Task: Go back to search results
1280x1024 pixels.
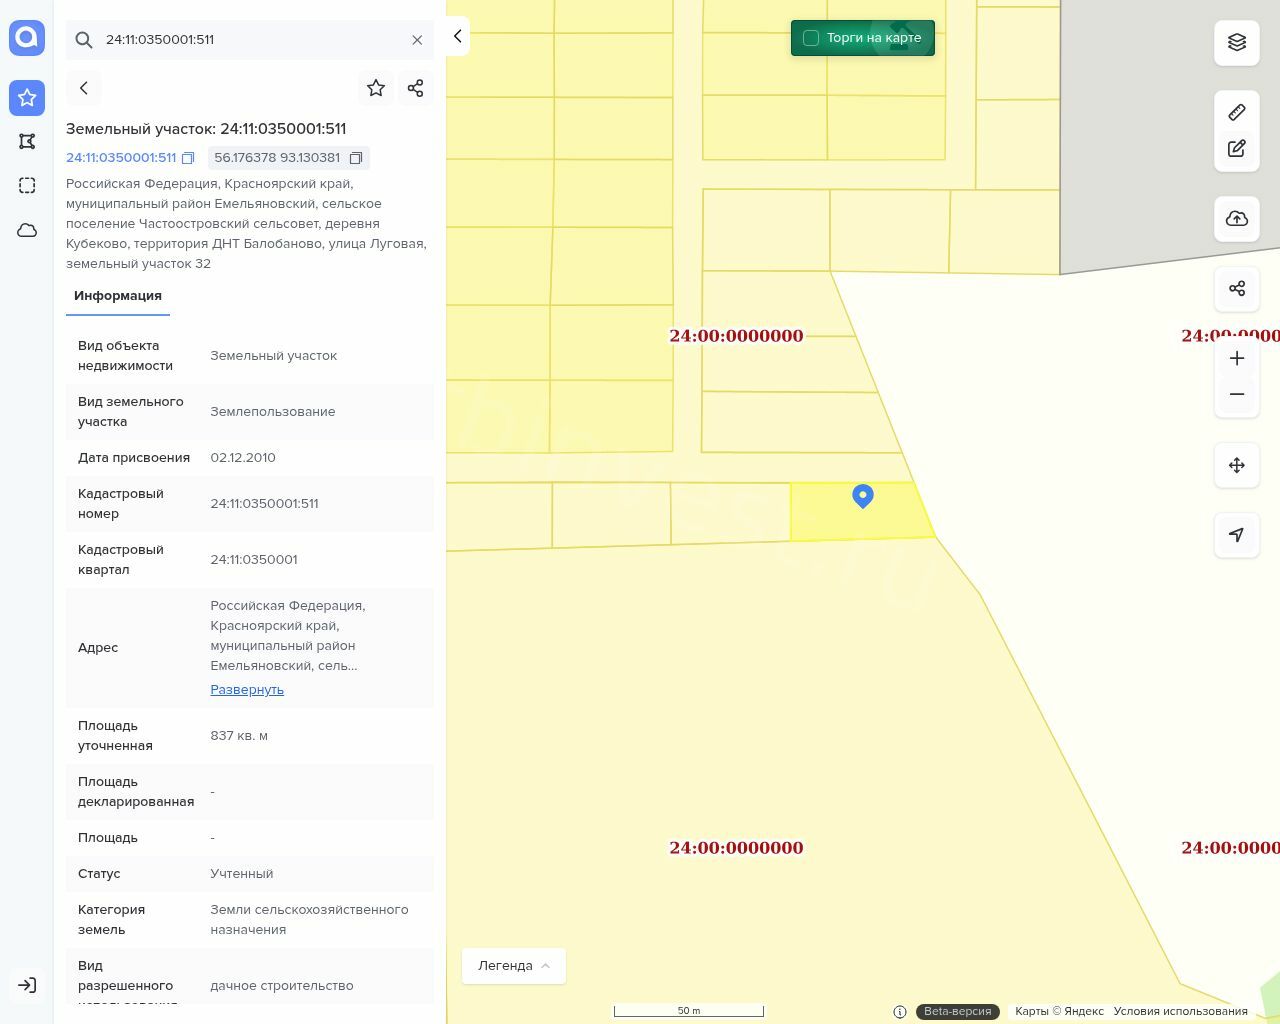Action: [x=84, y=88]
